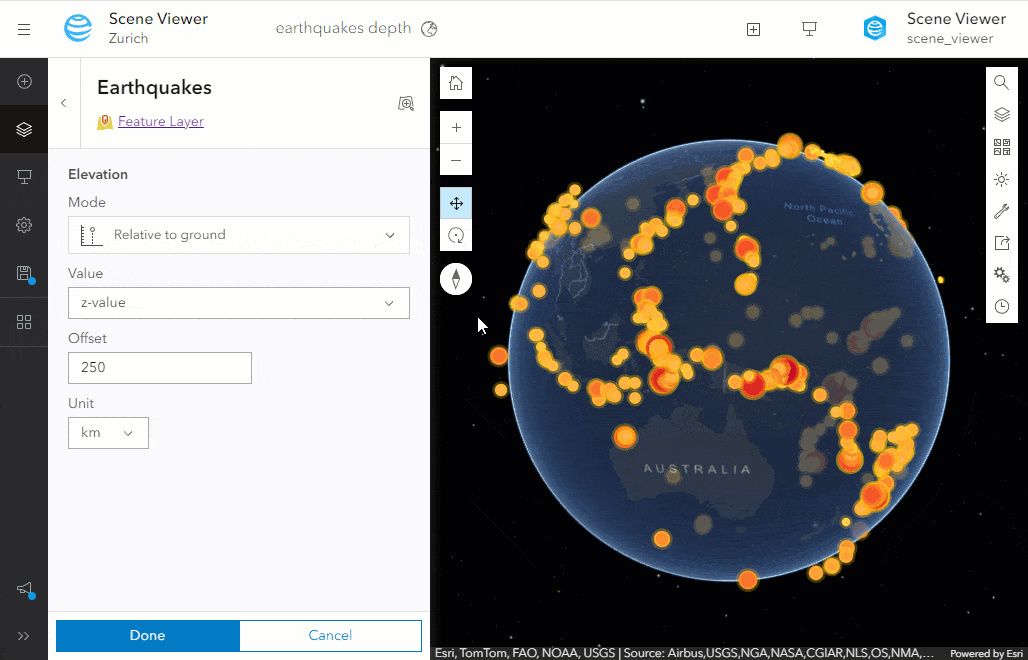
Task: Open the measure tool
Action: point(1001,210)
